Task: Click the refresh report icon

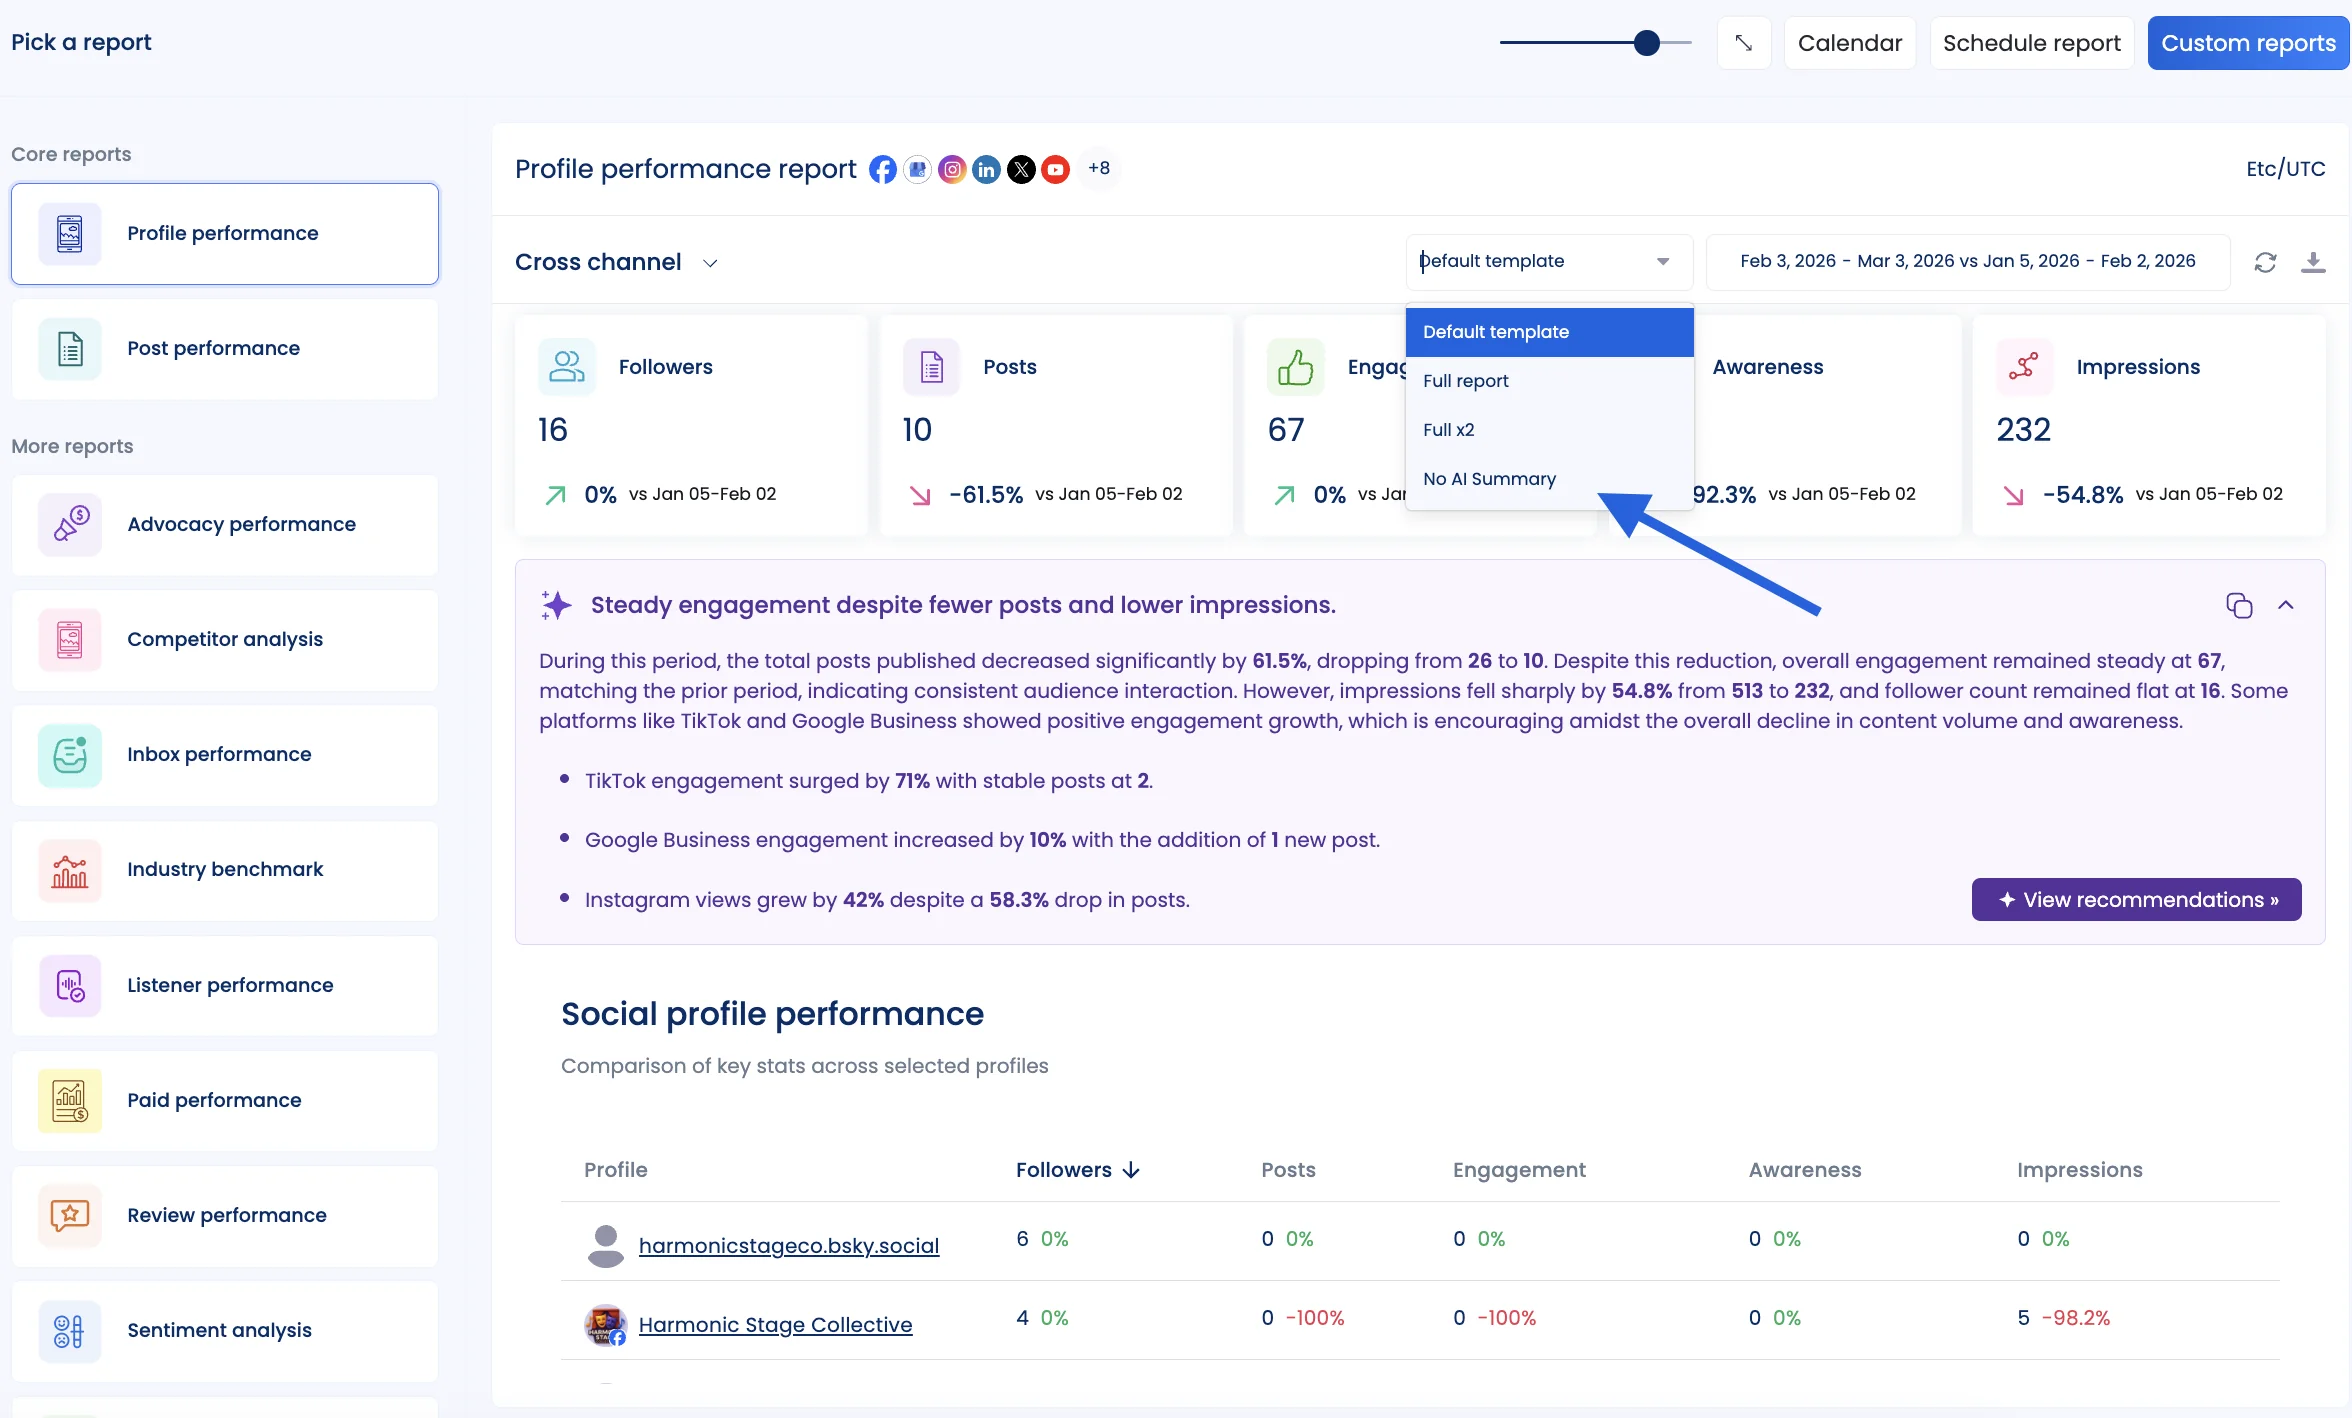Action: pyautogui.click(x=2265, y=262)
